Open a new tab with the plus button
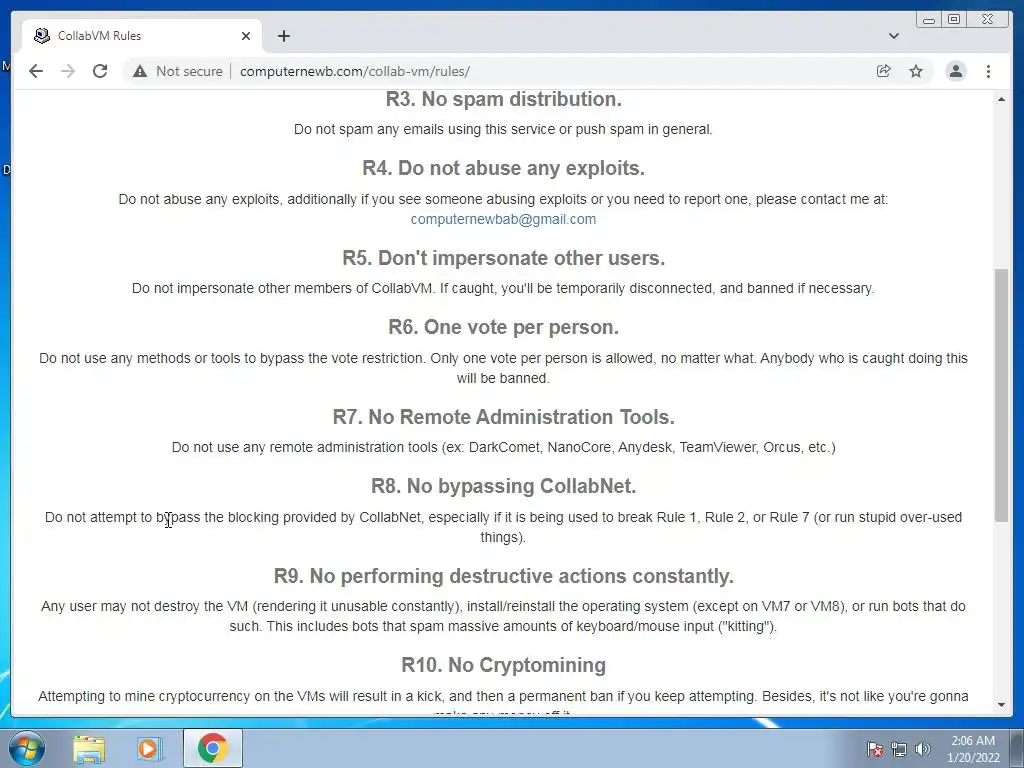 [x=283, y=36]
